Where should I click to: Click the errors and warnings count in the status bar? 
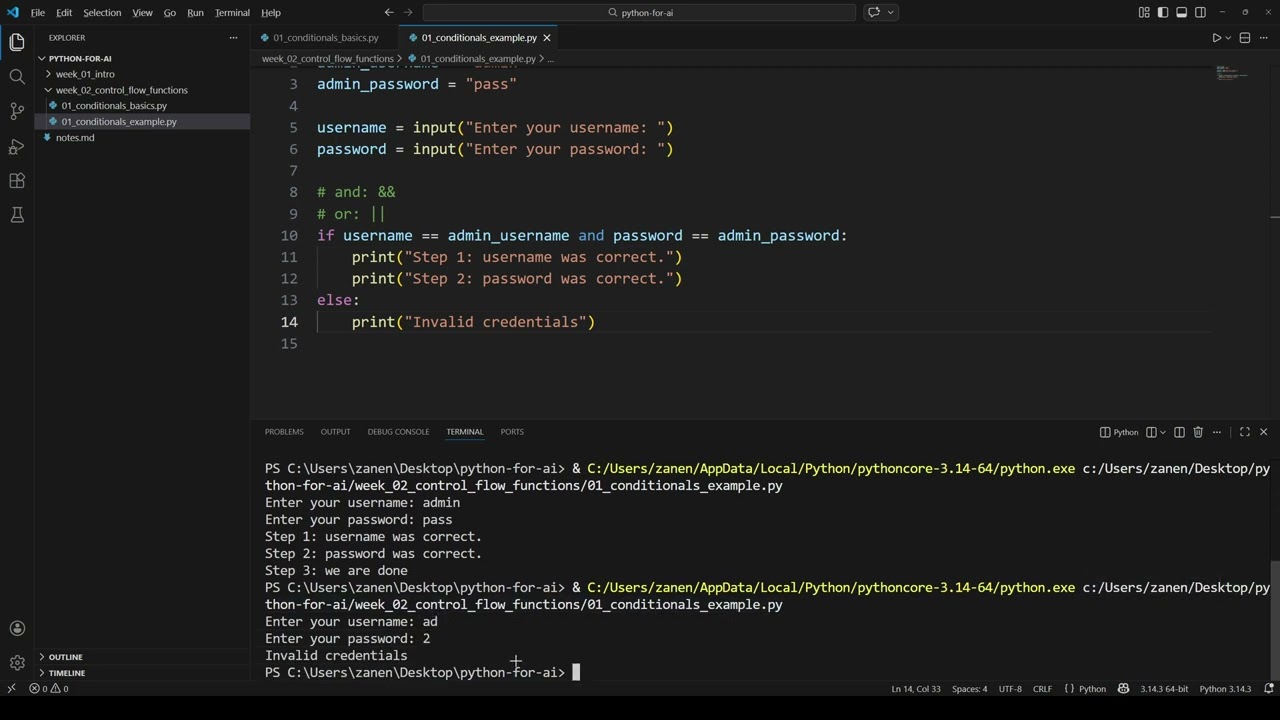[x=49, y=689]
